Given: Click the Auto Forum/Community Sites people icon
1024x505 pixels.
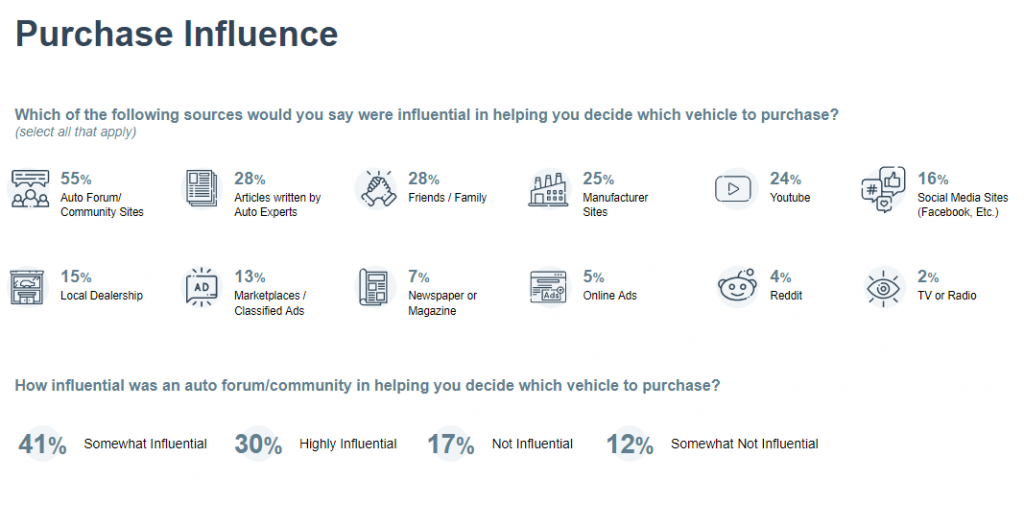Looking at the screenshot, I should tap(30, 189).
